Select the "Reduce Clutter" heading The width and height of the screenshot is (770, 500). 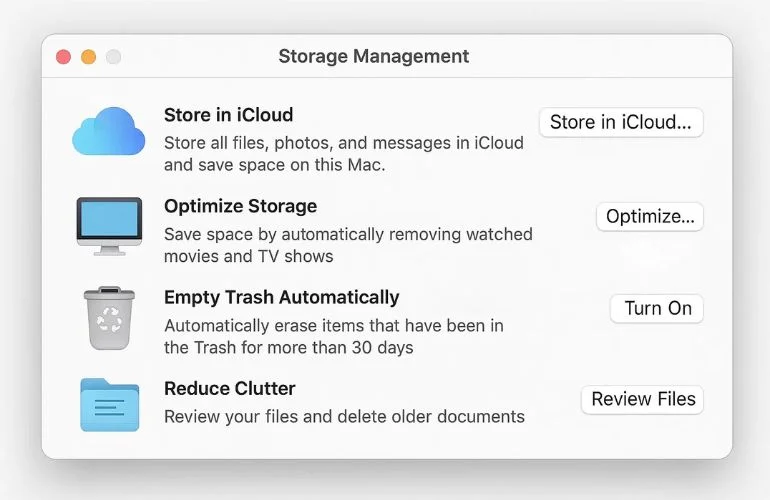(229, 388)
